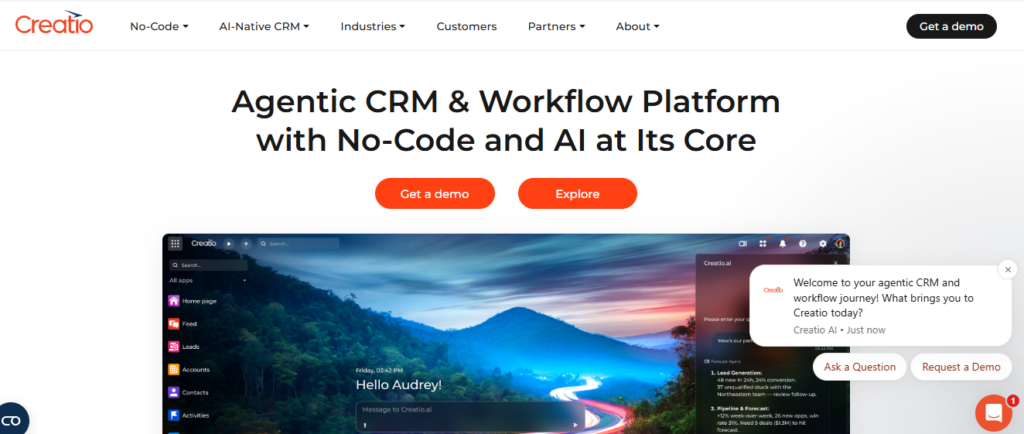Click the black Get a demo header button
Screen dimensions: 1024x434
[951, 26]
